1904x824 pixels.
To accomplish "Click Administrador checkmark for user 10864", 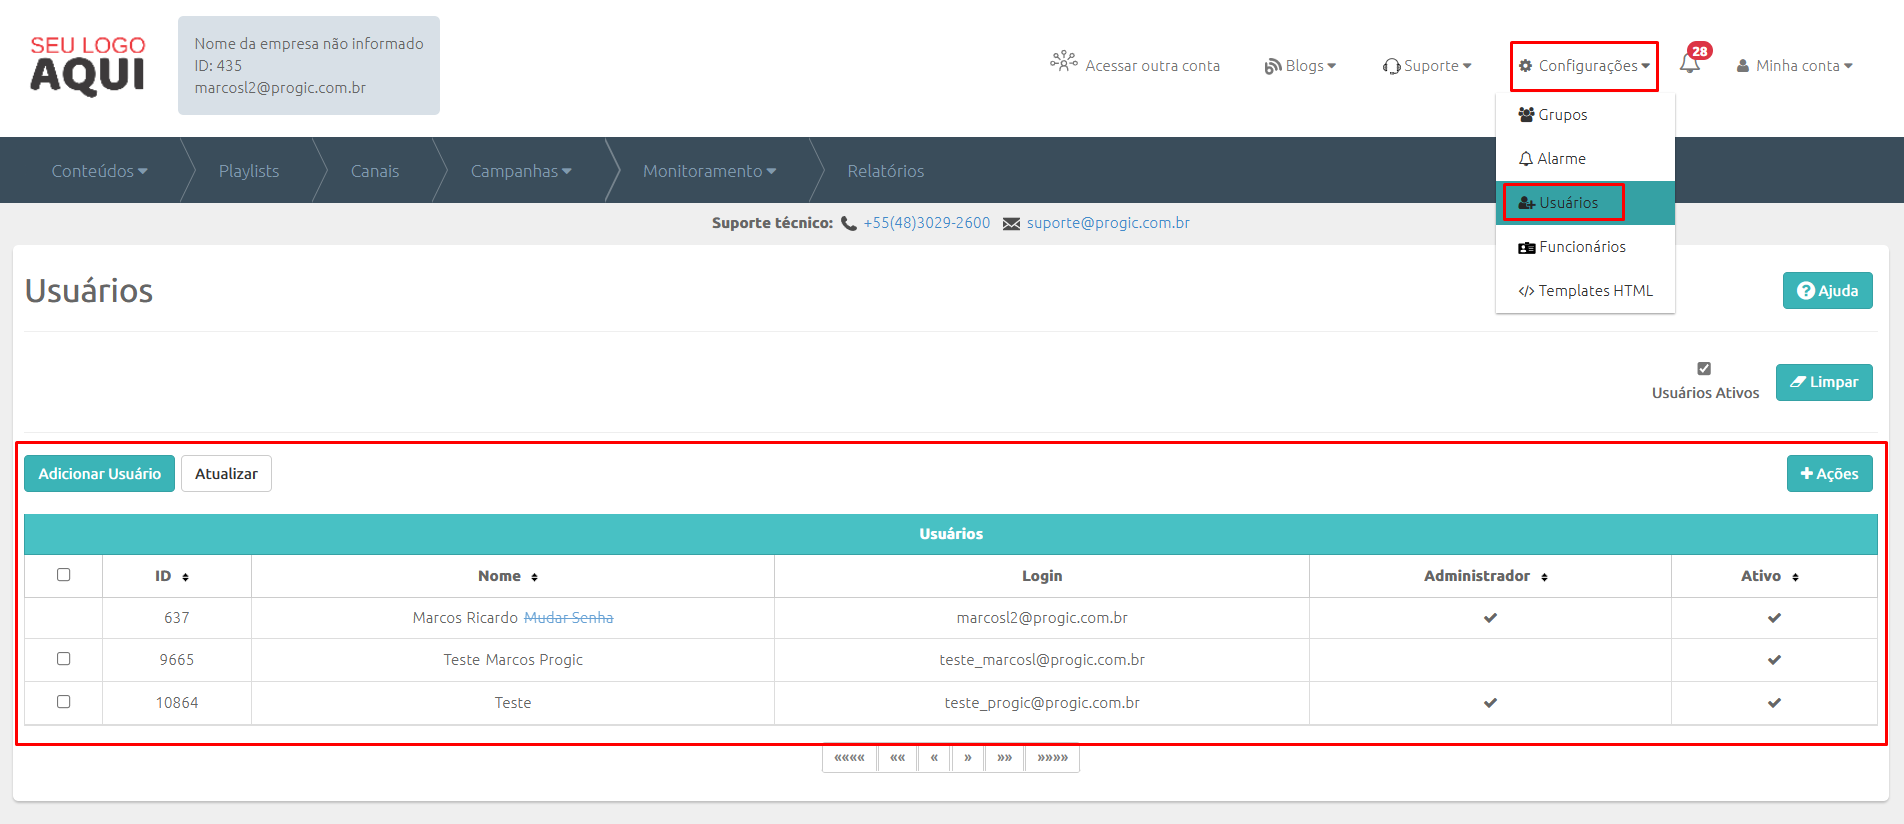I will 1490,703.
